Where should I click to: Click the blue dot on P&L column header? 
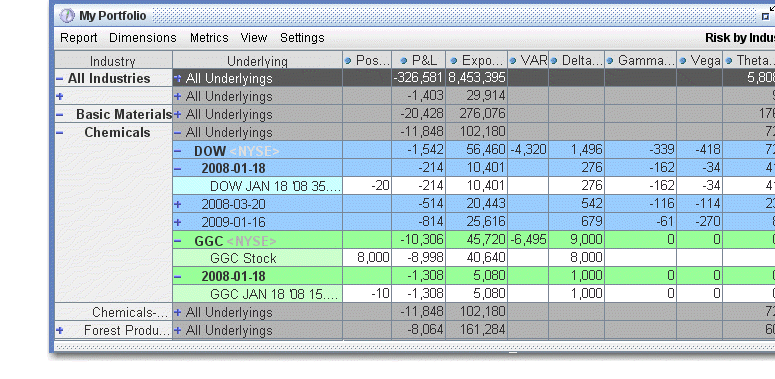(404, 61)
